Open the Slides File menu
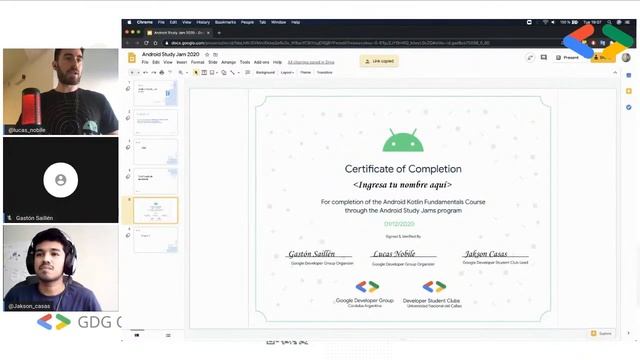The image size is (640, 360). pyautogui.click(x=145, y=62)
